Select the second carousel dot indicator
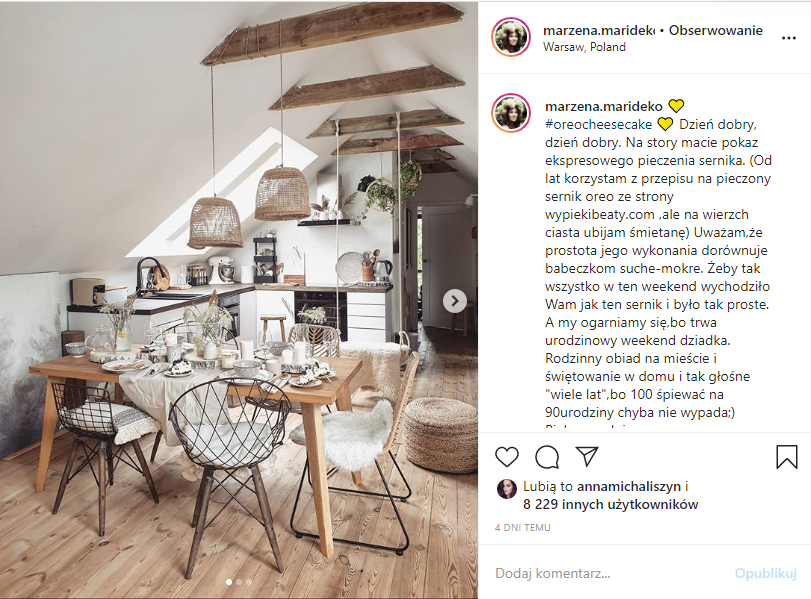 point(239,582)
